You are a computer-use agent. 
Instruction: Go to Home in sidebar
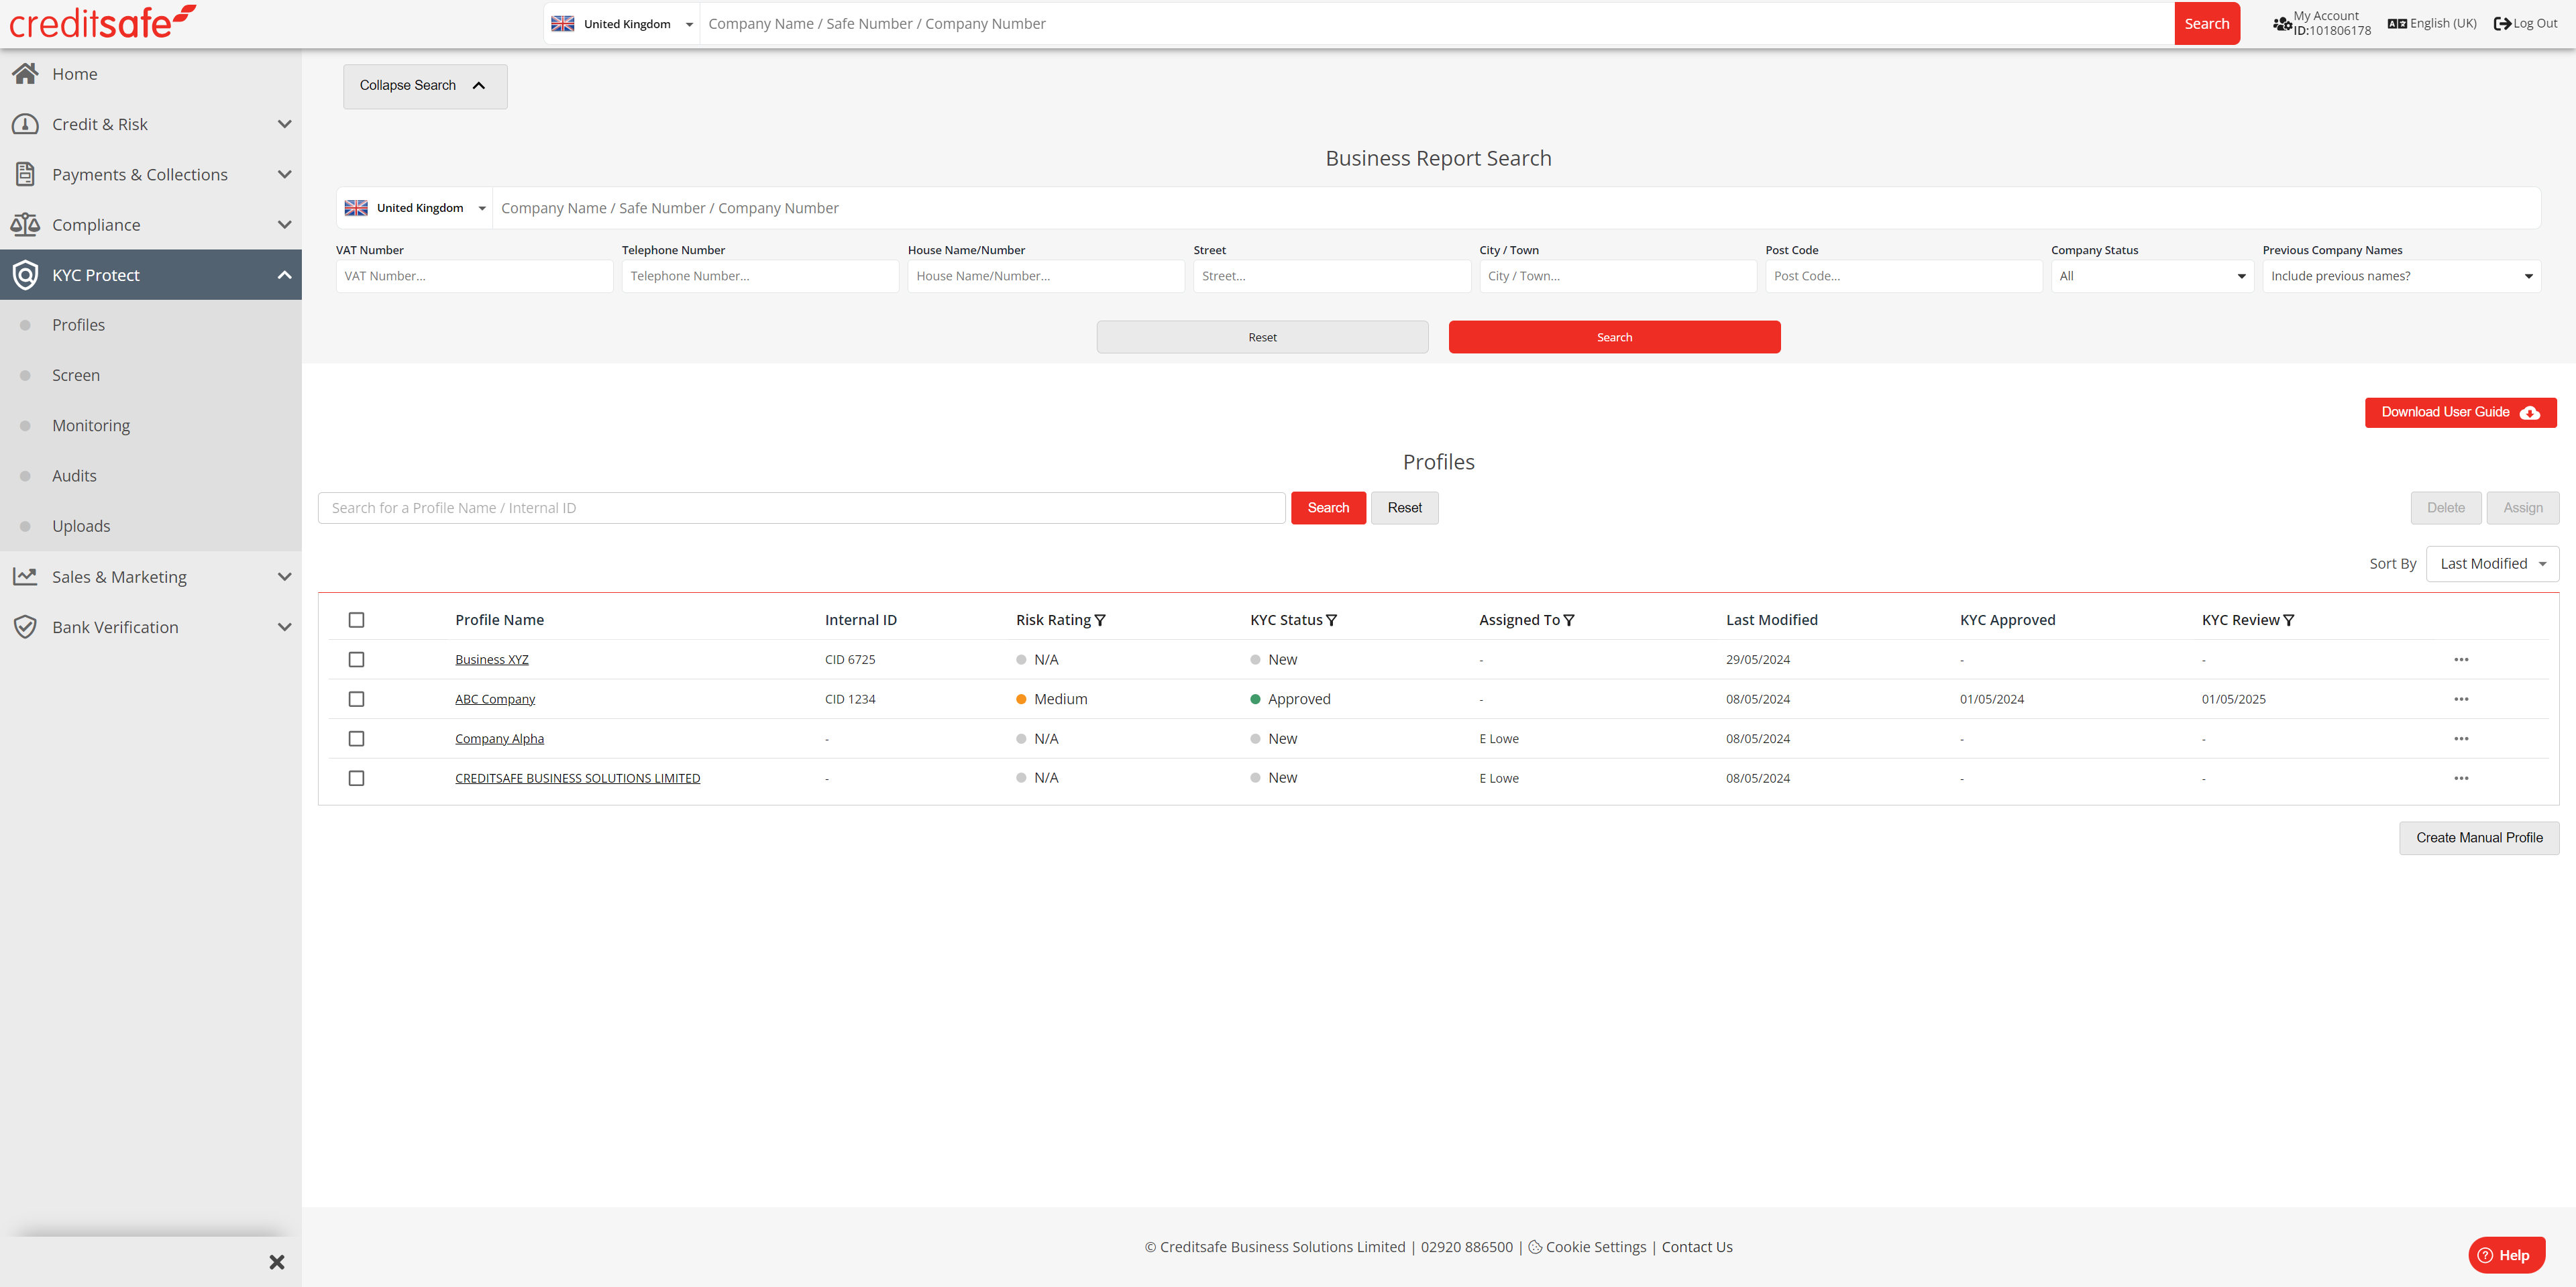click(75, 74)
